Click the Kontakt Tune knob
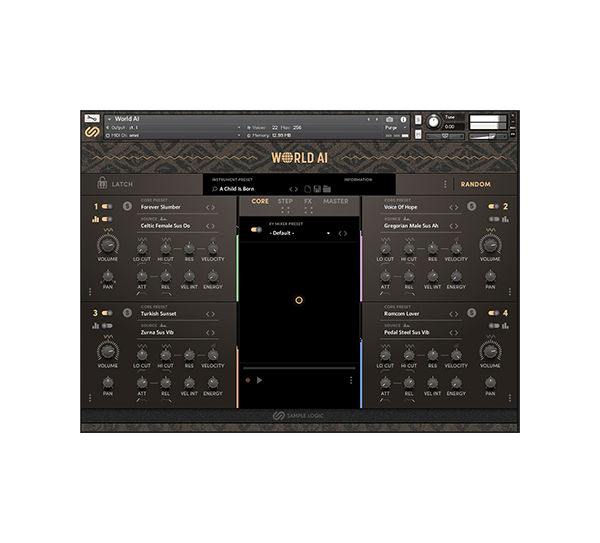The height and width of the screenshot is (543, 600). tap(433, 122)
